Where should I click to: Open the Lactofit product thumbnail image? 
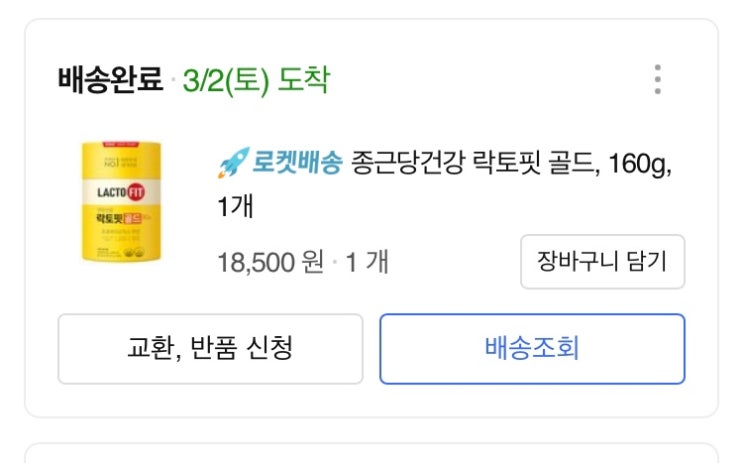(121, 203)
